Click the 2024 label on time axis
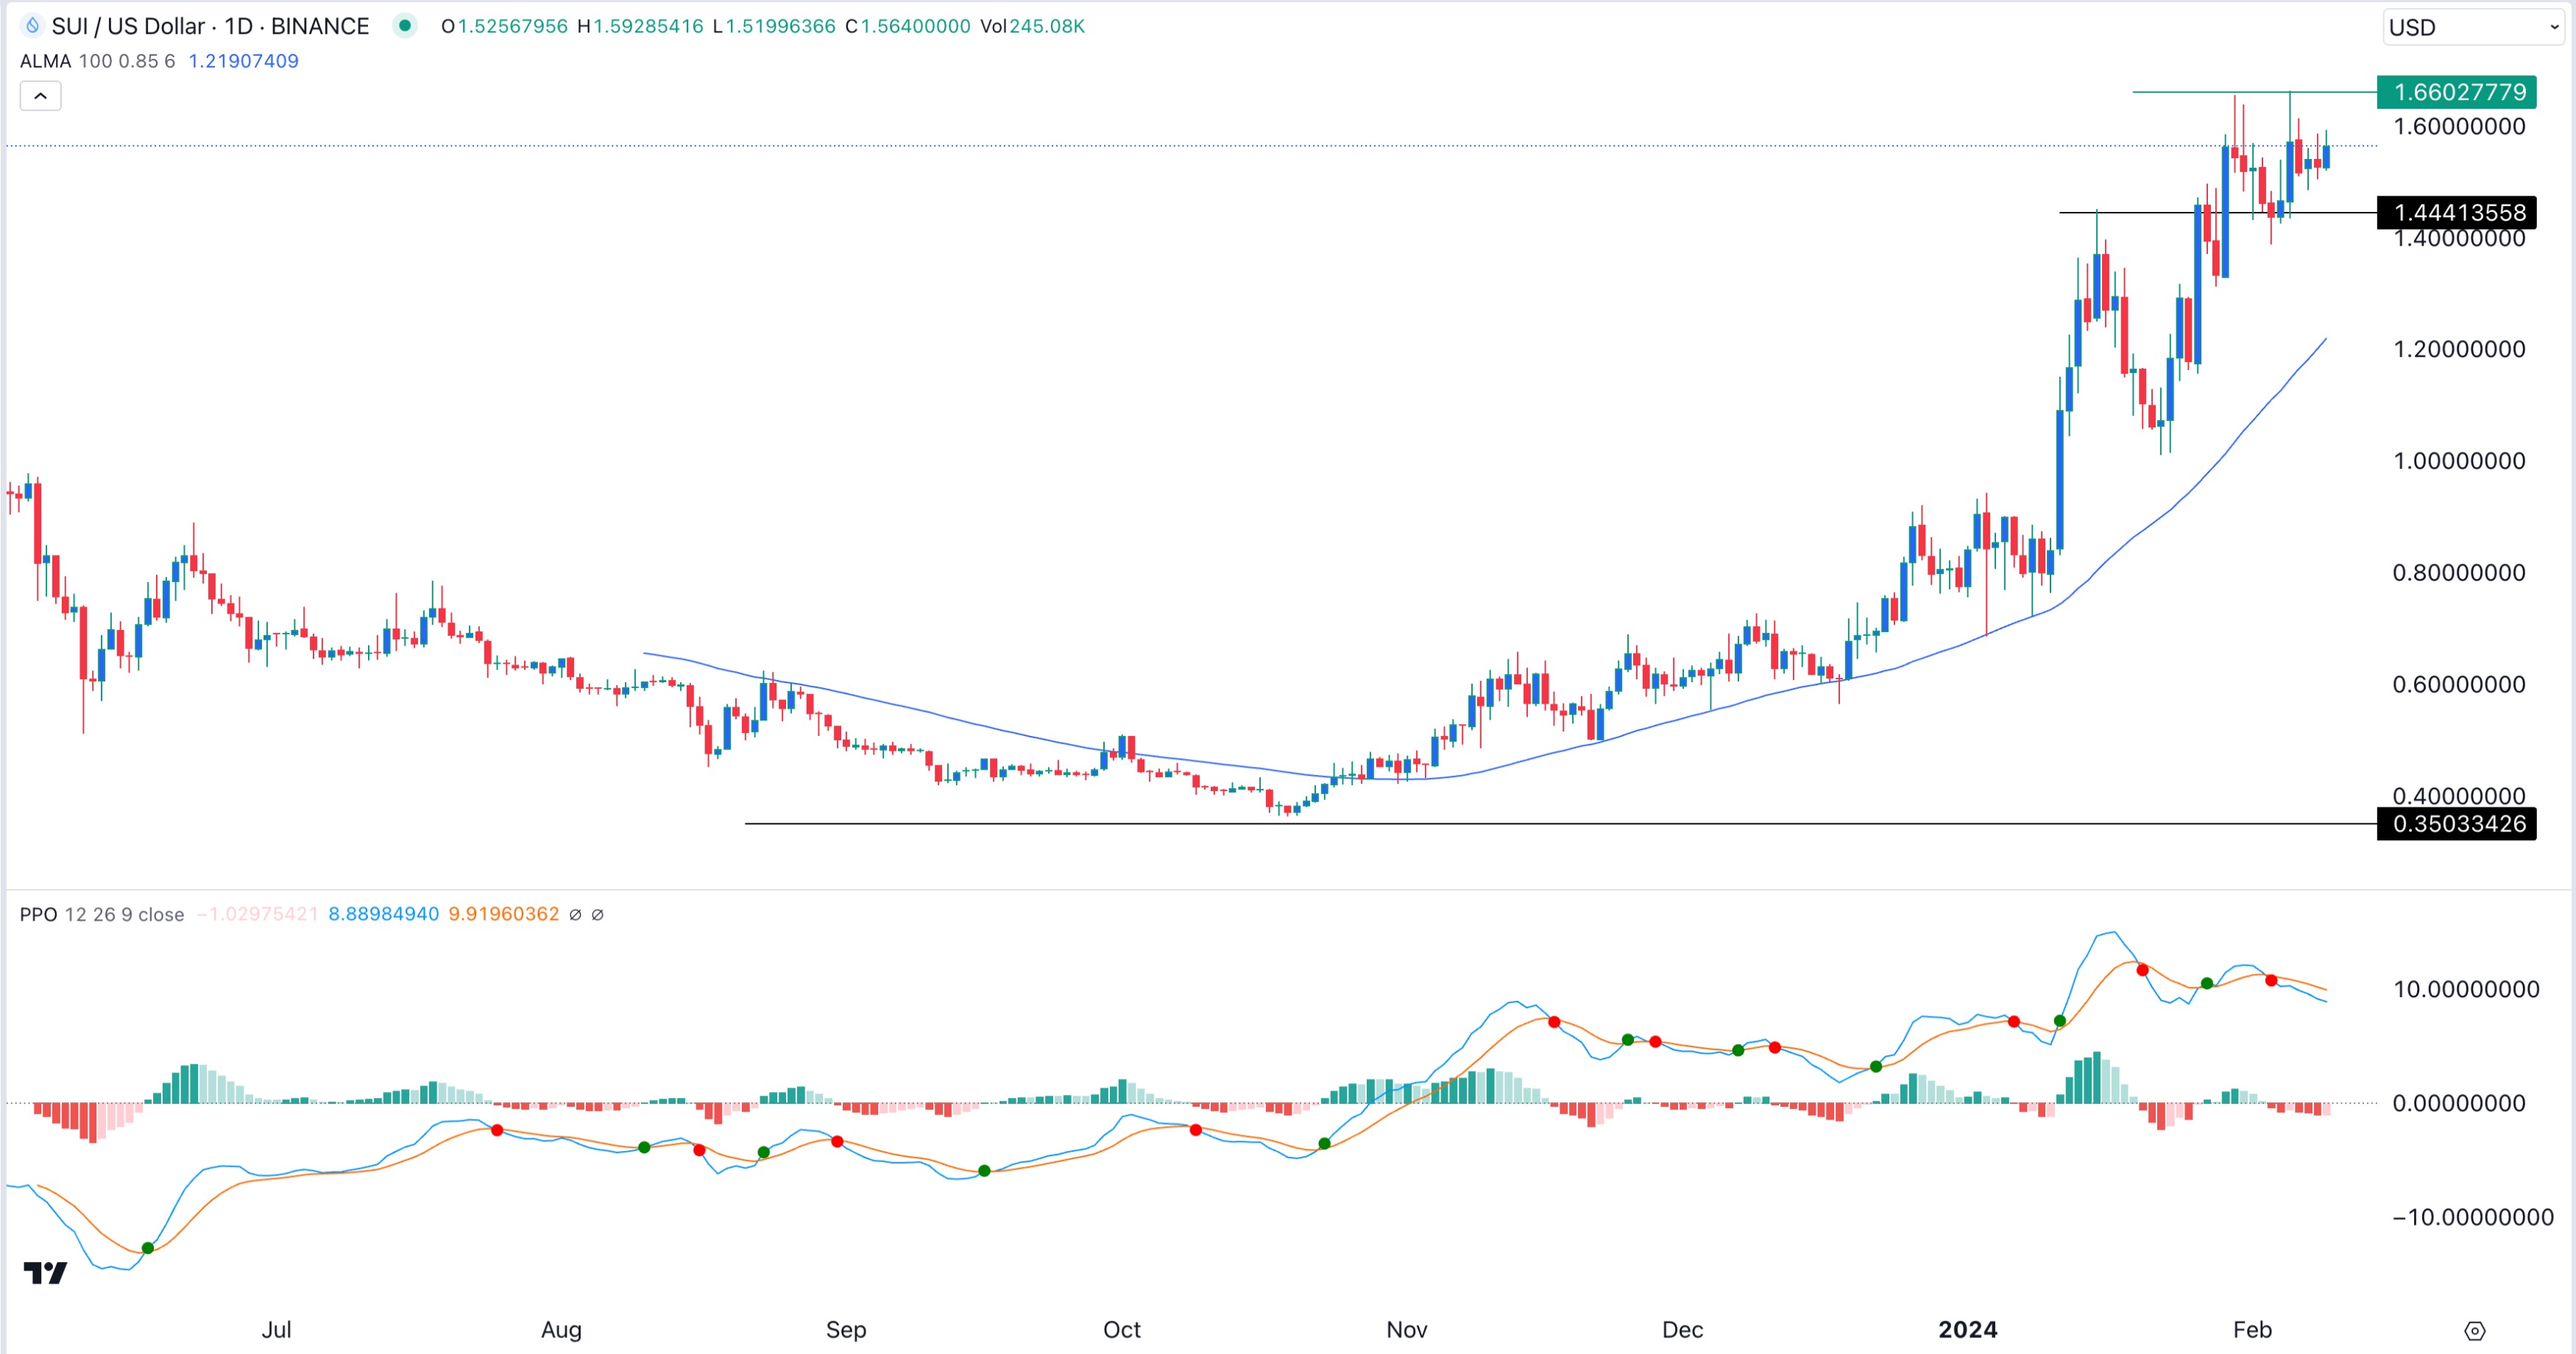2576x1354 pixels. click(x=1967, y=1329)
